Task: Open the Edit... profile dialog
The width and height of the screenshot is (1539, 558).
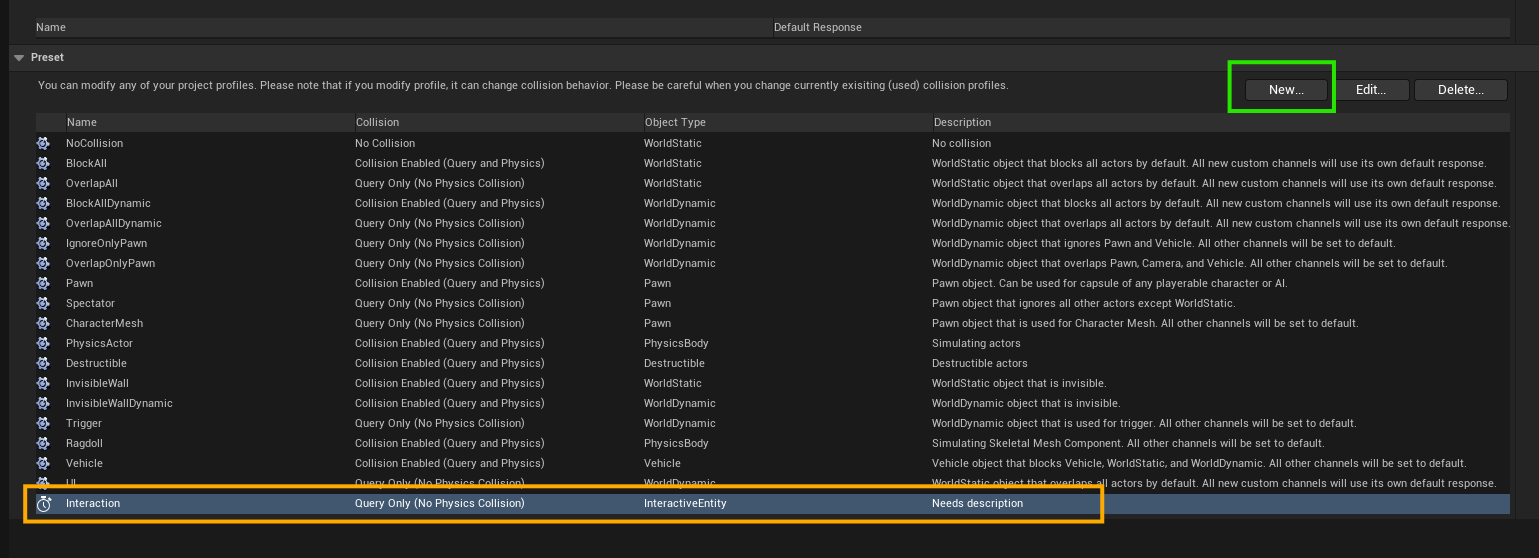Action: (1370, 90)
